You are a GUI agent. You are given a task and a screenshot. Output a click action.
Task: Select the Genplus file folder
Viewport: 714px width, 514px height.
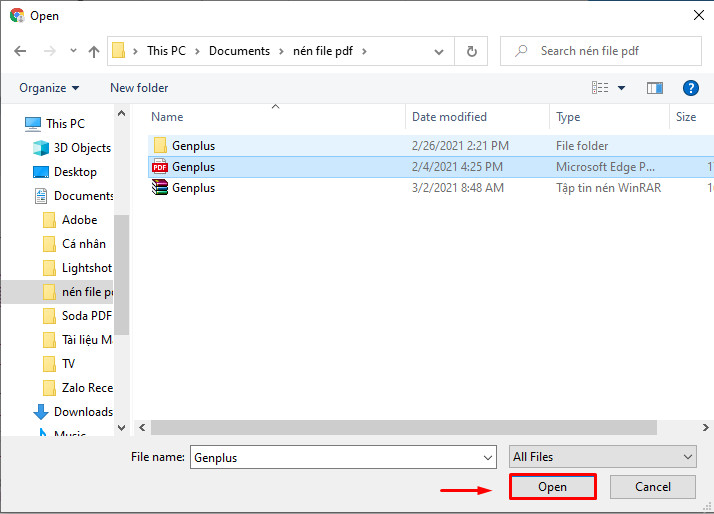click(x=193, y=146)
